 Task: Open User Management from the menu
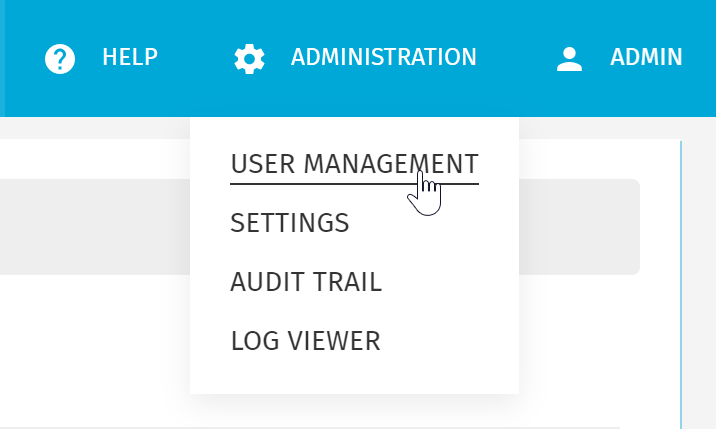pyautogui.click(x=354, y=164)
